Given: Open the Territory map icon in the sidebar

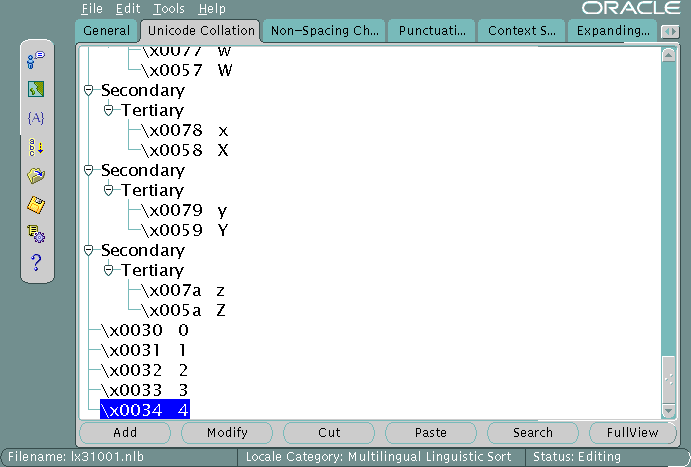Looking at the screenshot, I should [36, 89].
